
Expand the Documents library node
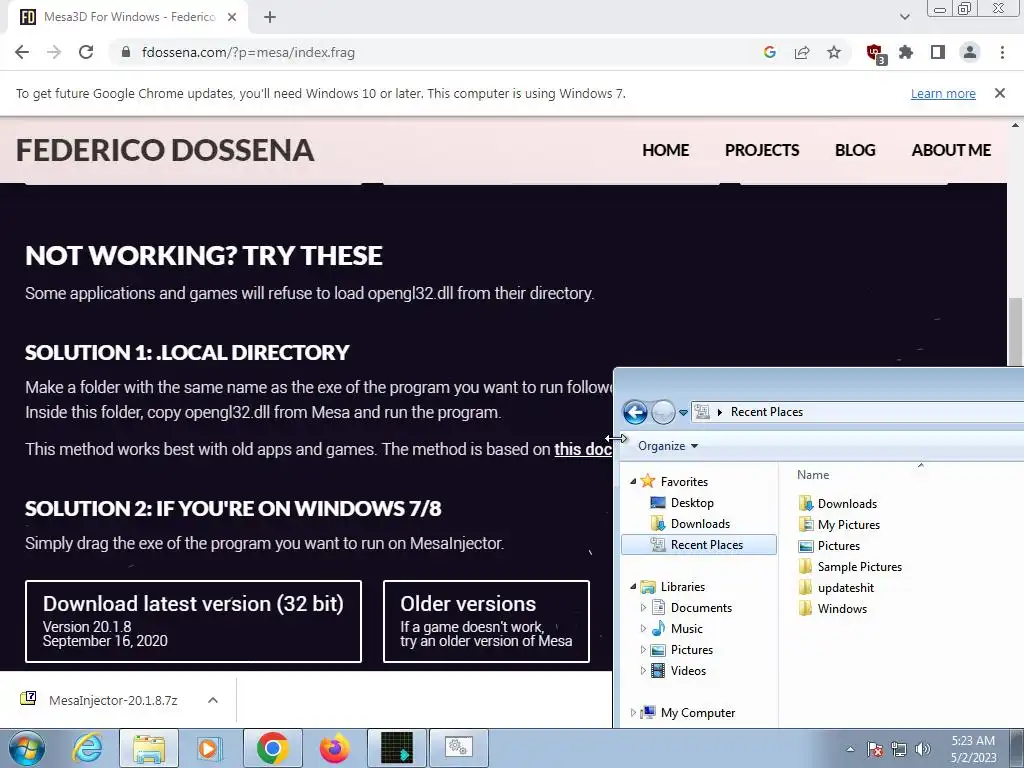click(643, 608)
